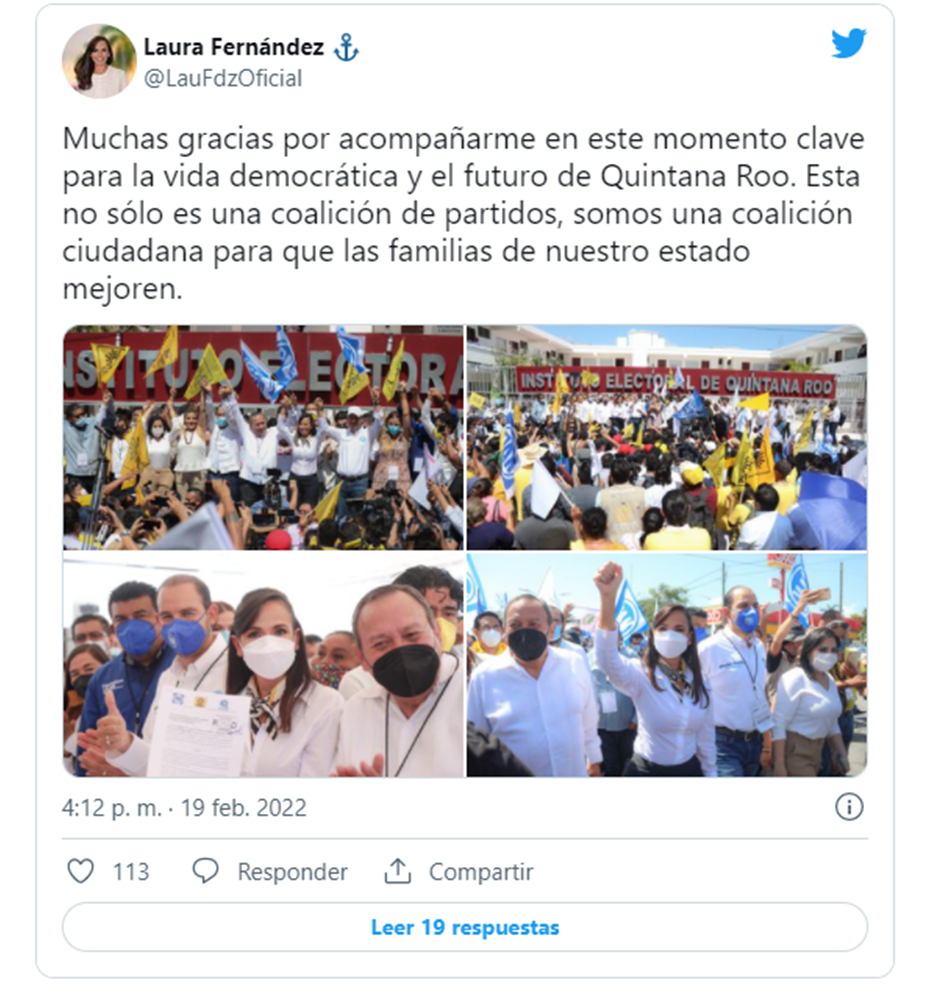The height and width of the screenshot is (998, 935).
Task: Click the Compartir share label
Action: (481, 871)
